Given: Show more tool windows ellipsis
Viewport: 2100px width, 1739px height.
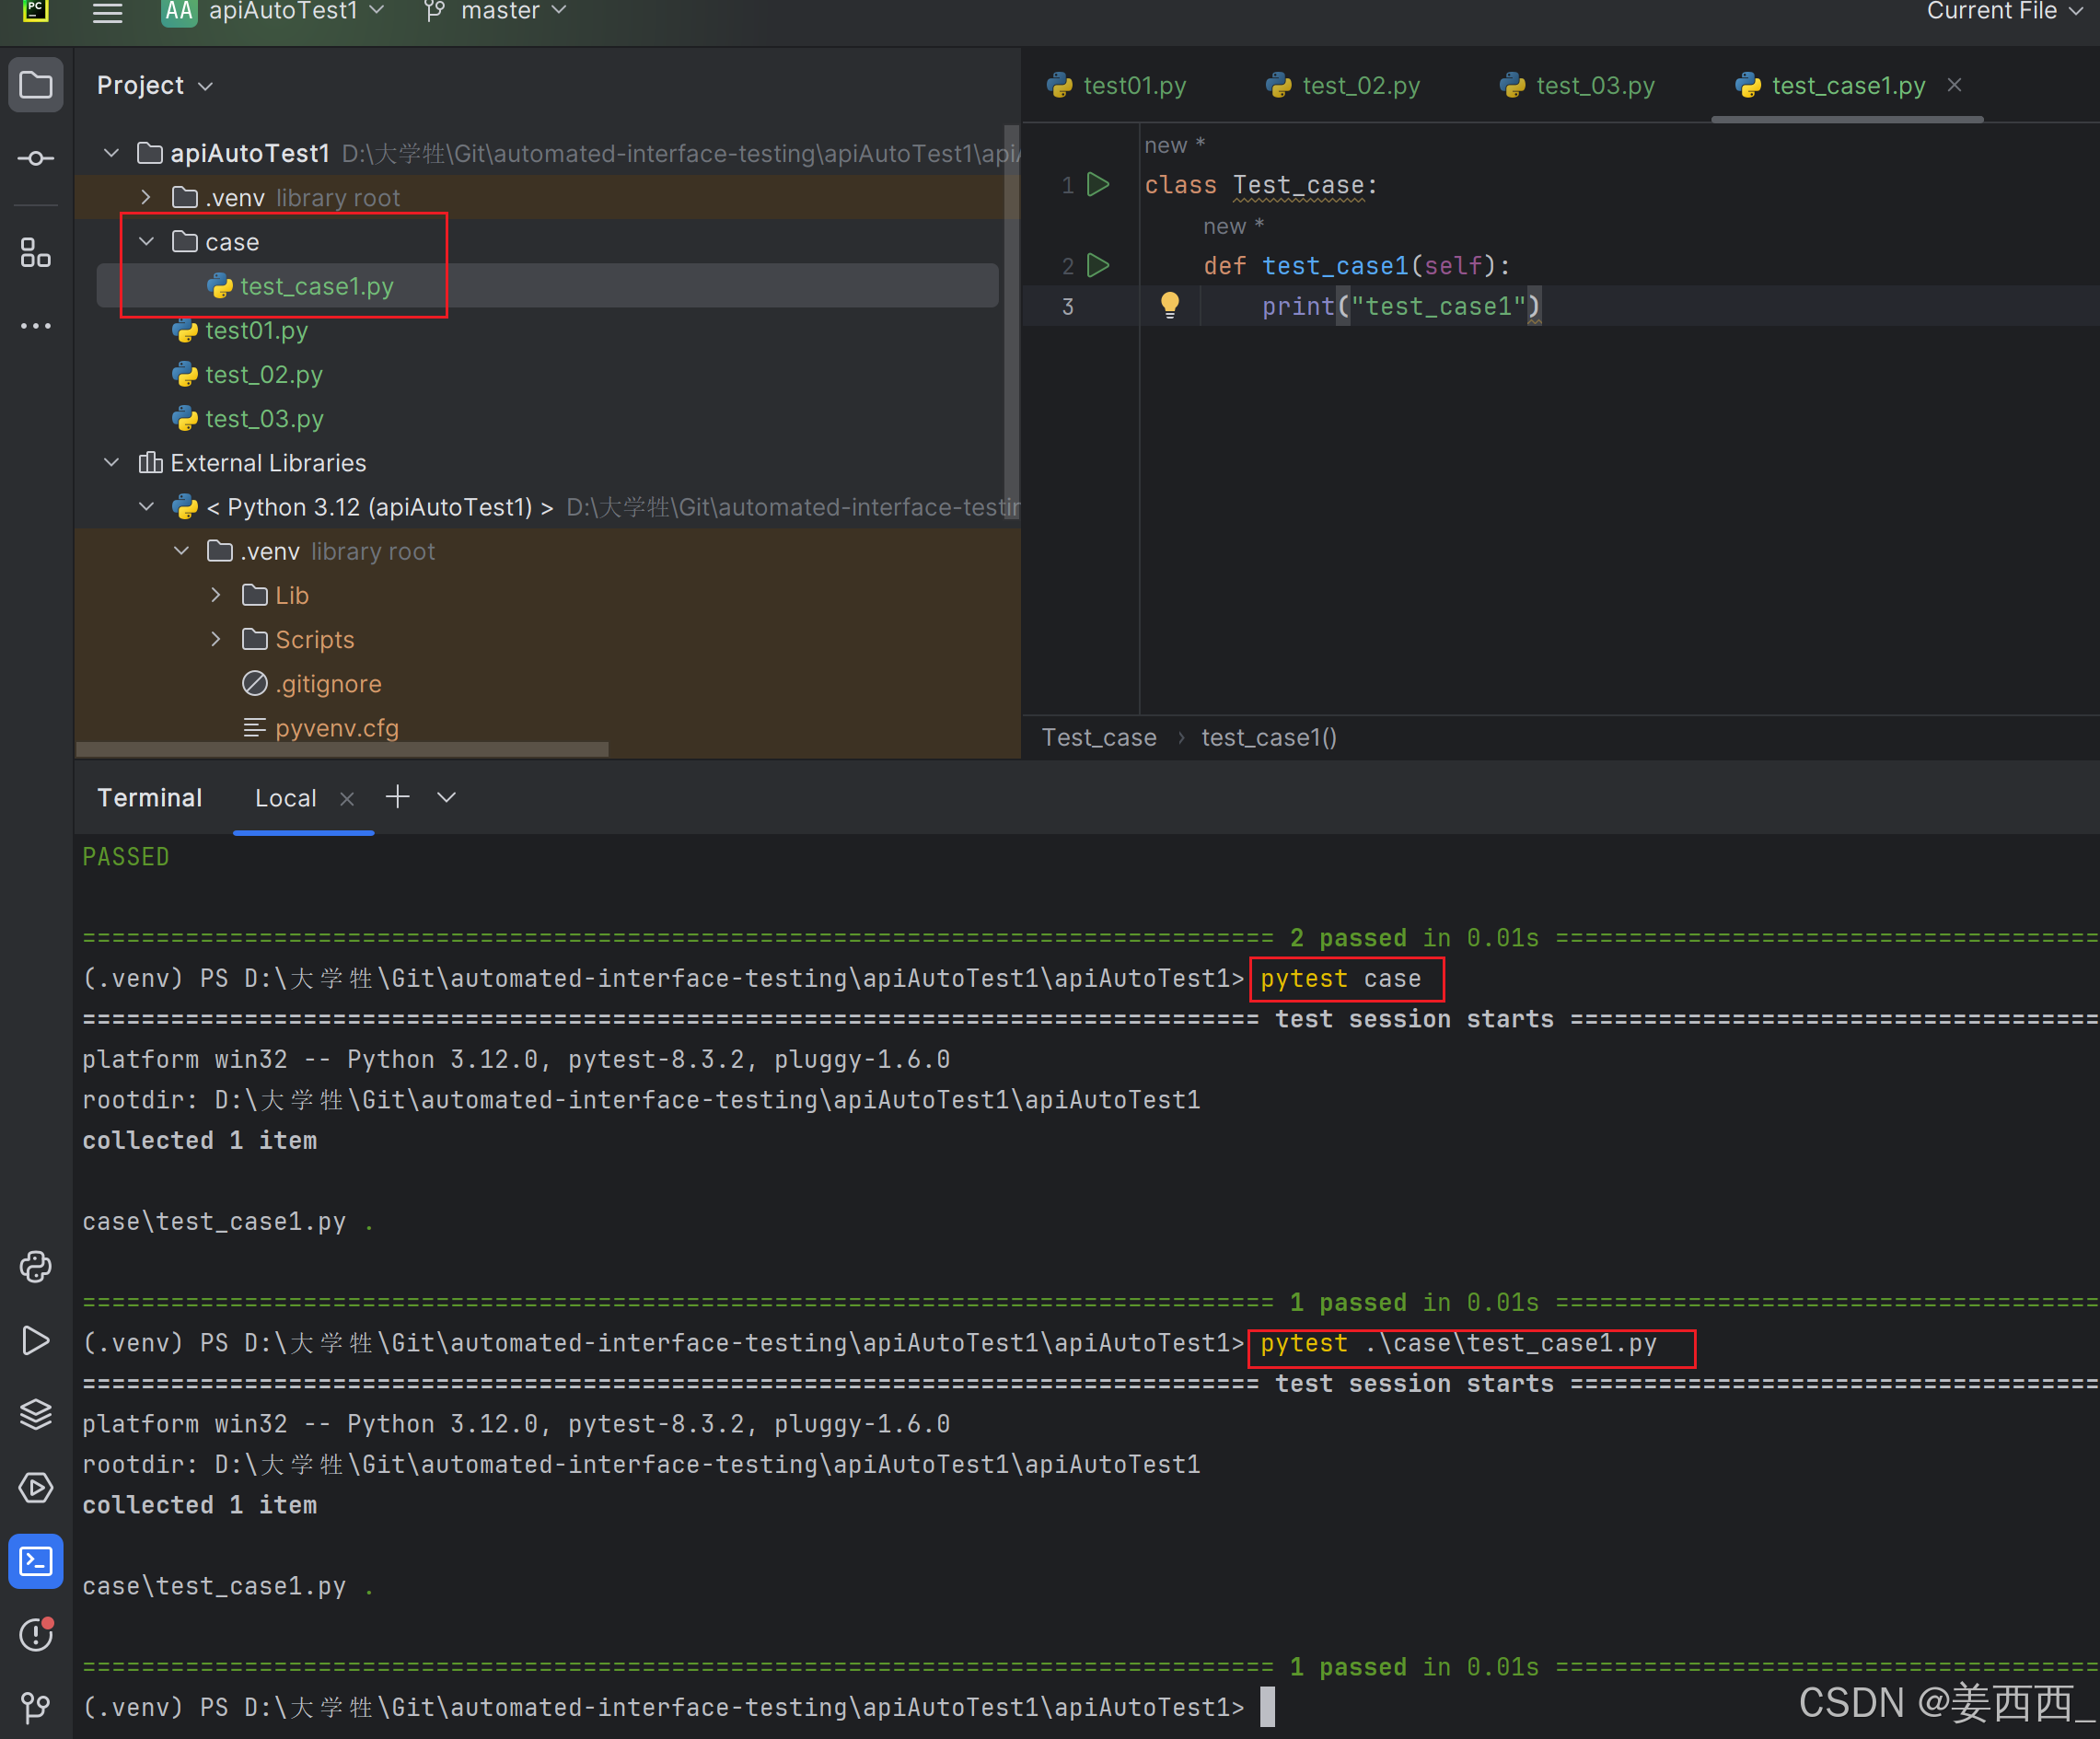Looking at the screenshot, I should pyautogui.click(x=36, y=326).
